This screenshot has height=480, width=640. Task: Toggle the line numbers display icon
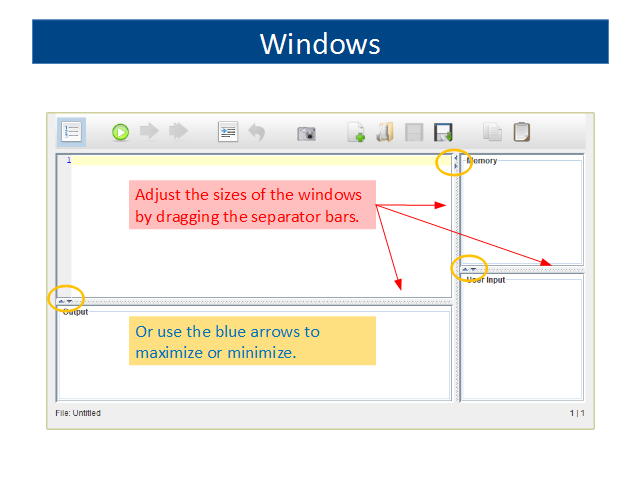pos(71,132)
